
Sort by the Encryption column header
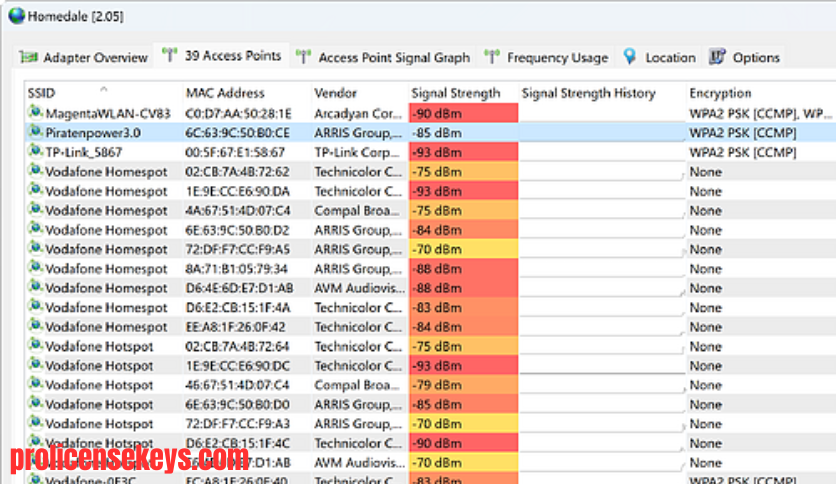pos(761,93)
